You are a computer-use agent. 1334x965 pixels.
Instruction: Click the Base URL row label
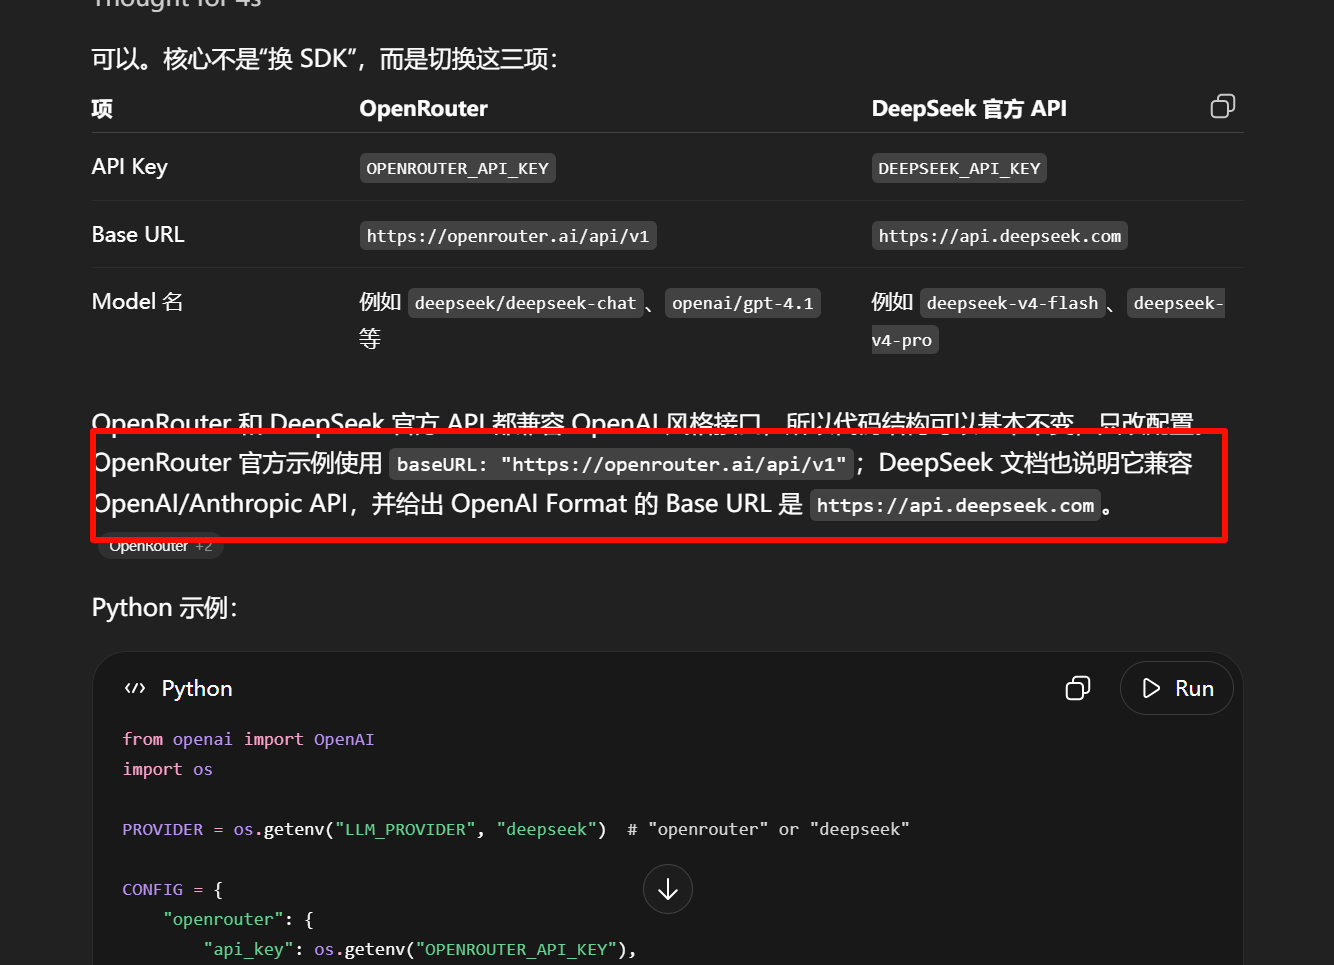click(138, 234)
